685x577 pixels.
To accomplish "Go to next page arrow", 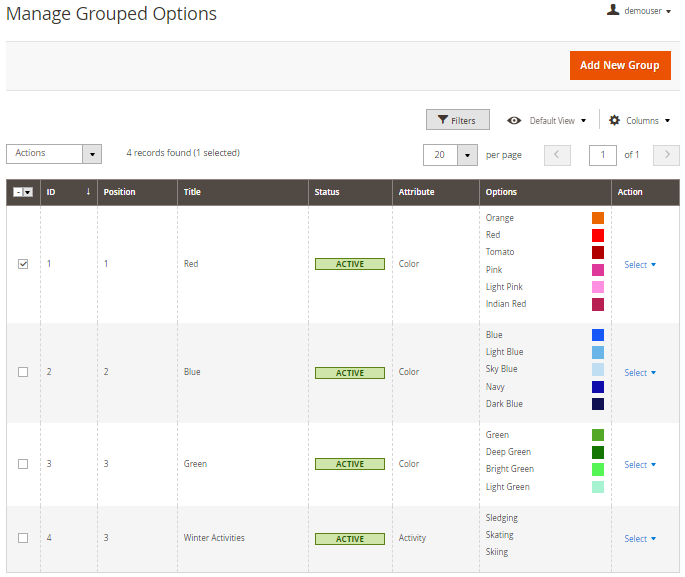I will coord(666,155).
